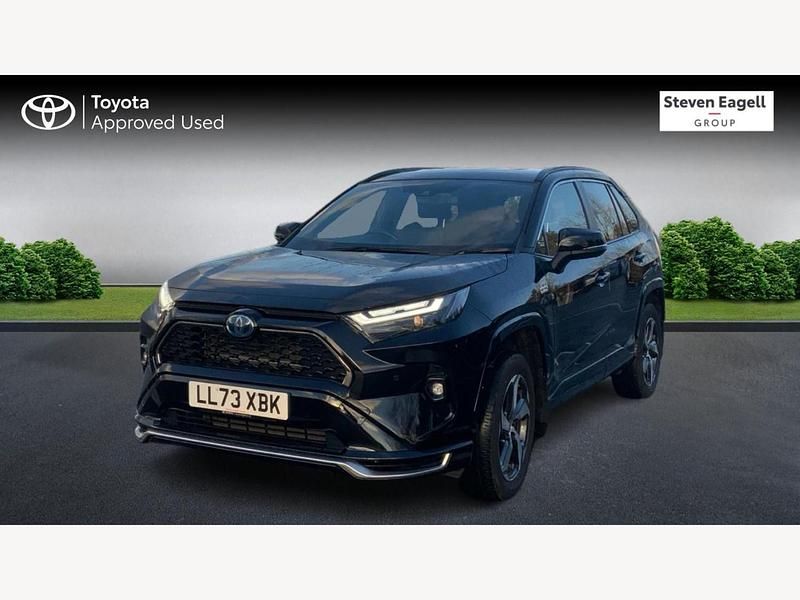Click the Toyota Approved Used text
Image resolution: width=800 pixels, height=600 pixels.
coord(158,113)
